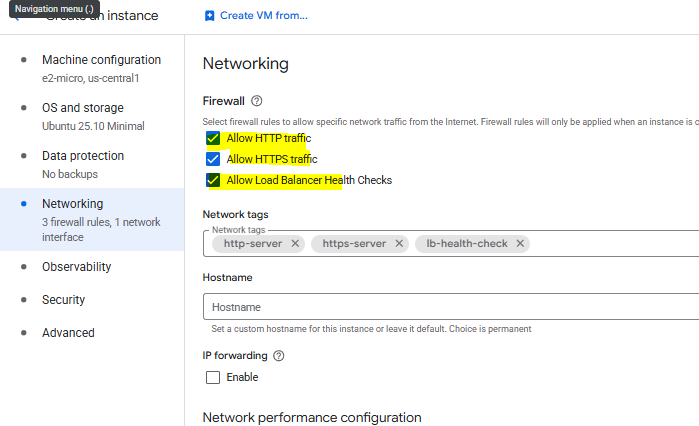Image resolution: width=699 pixels, height=426 pixels.
Task: Click the Firewall help question mark icon
Action: click(x=257, y=101)
